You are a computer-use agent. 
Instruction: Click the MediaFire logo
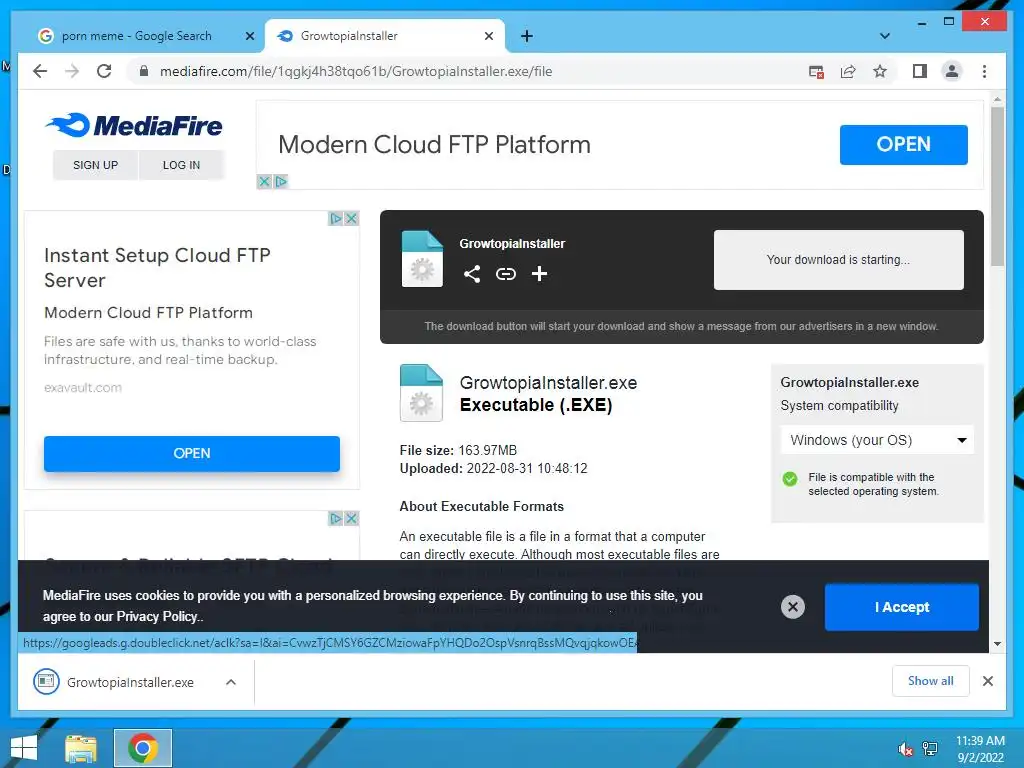coord(134,125)
